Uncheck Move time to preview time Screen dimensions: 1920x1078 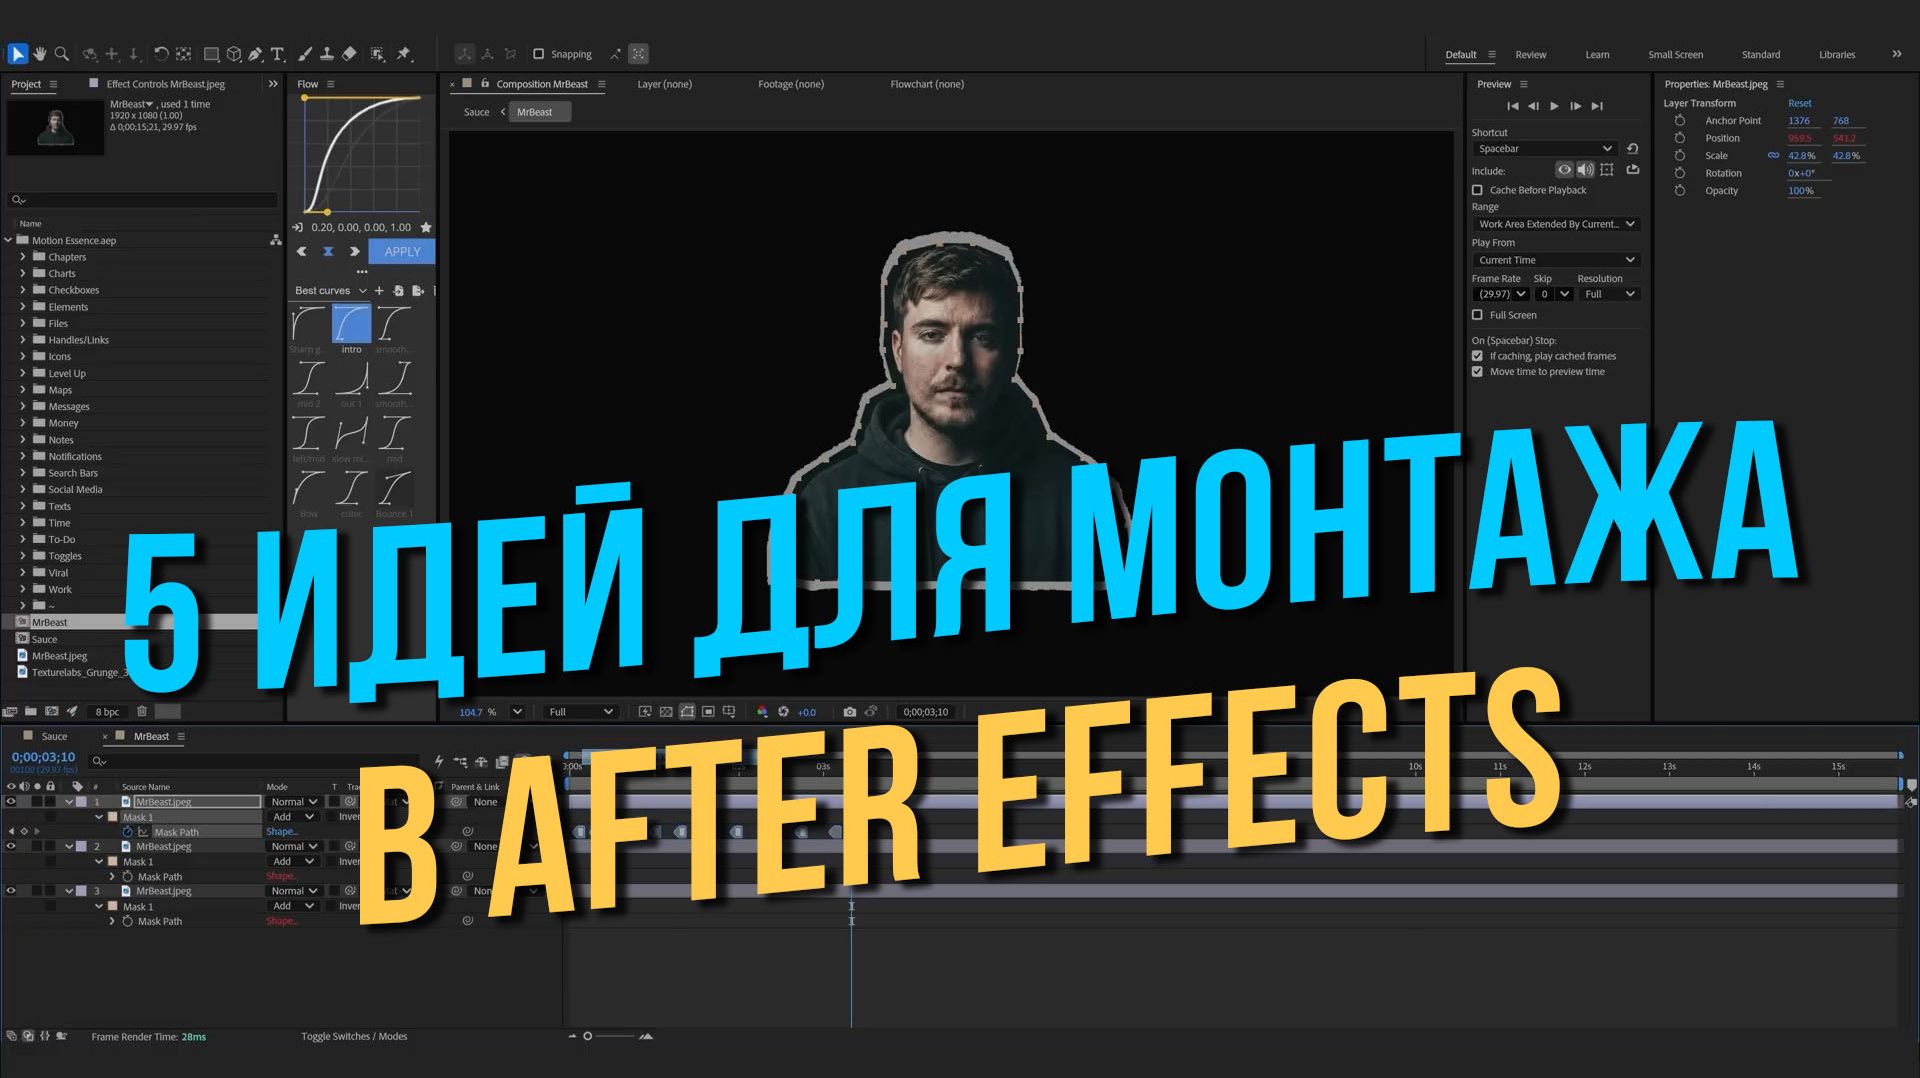coord(1477,372)
